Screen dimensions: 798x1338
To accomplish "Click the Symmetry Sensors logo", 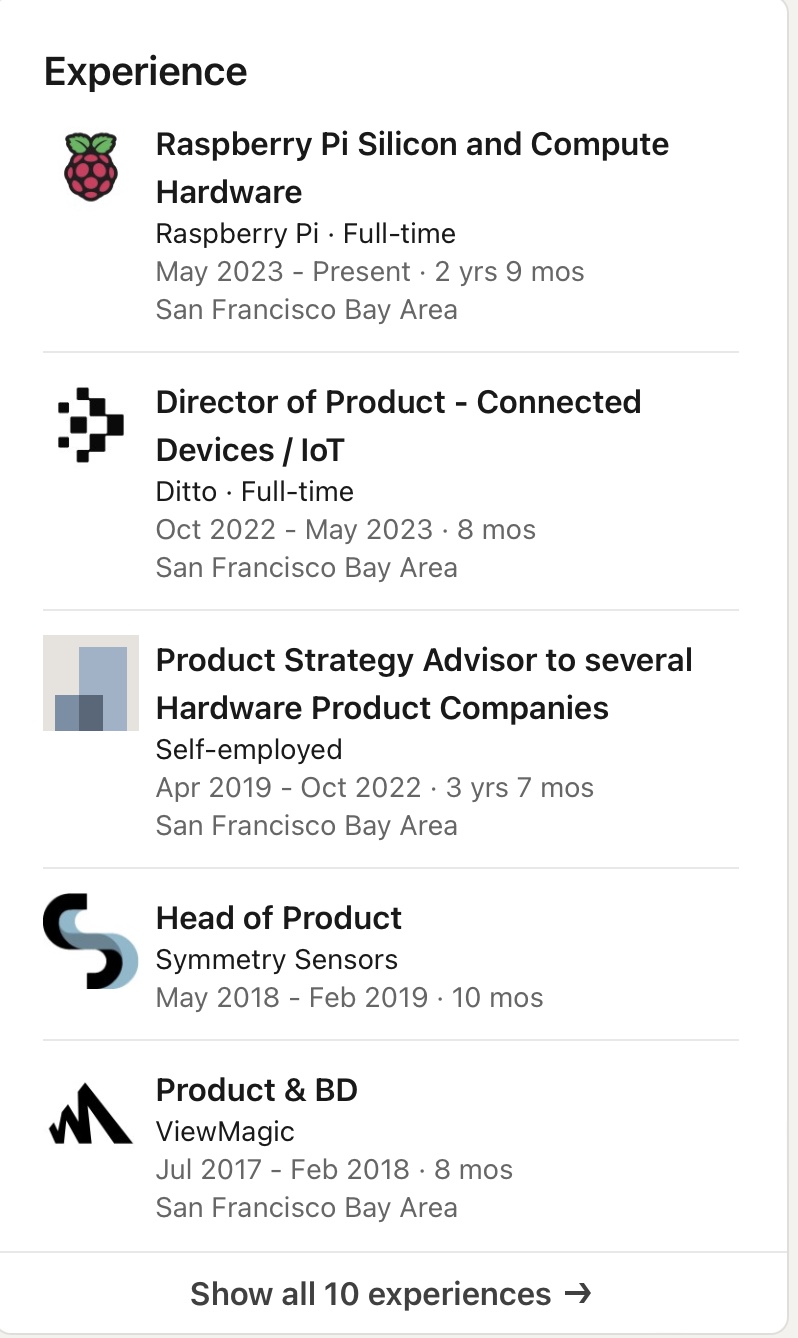I will (91, 941).
